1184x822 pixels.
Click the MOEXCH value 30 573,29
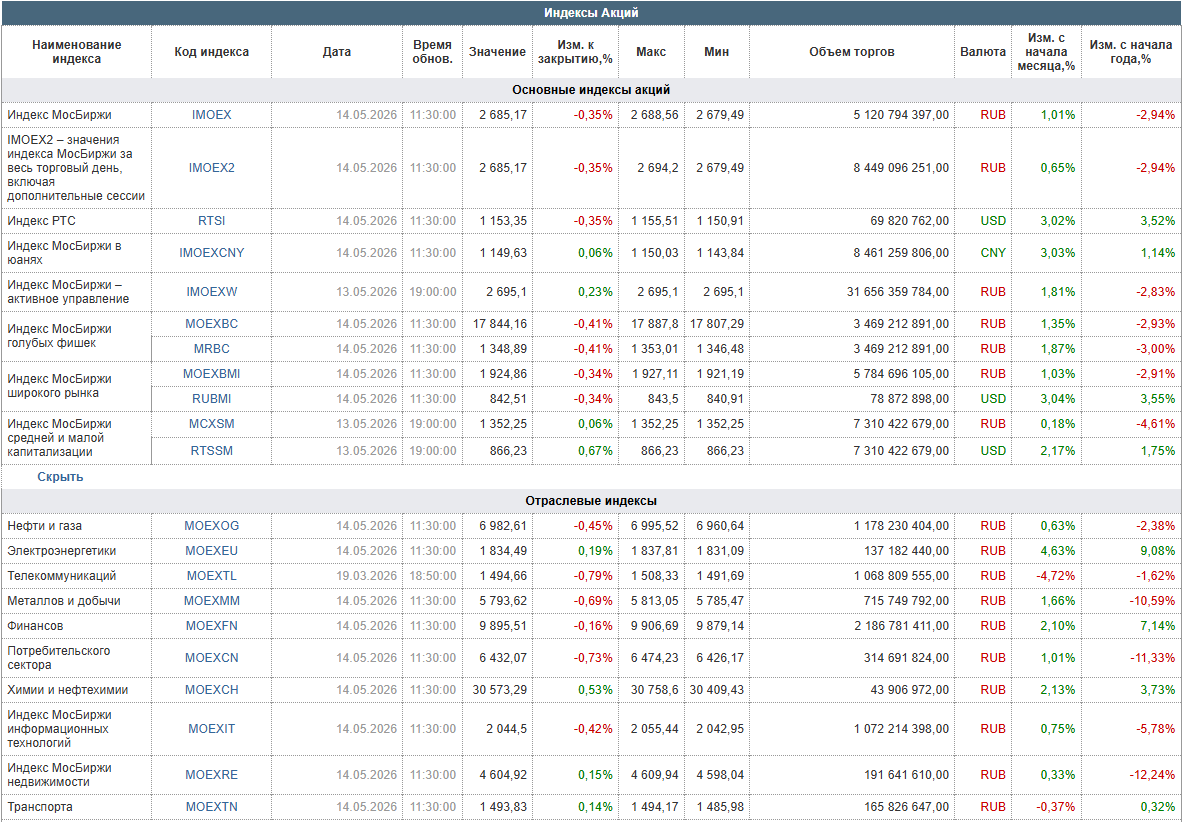[x=500, y=690]
